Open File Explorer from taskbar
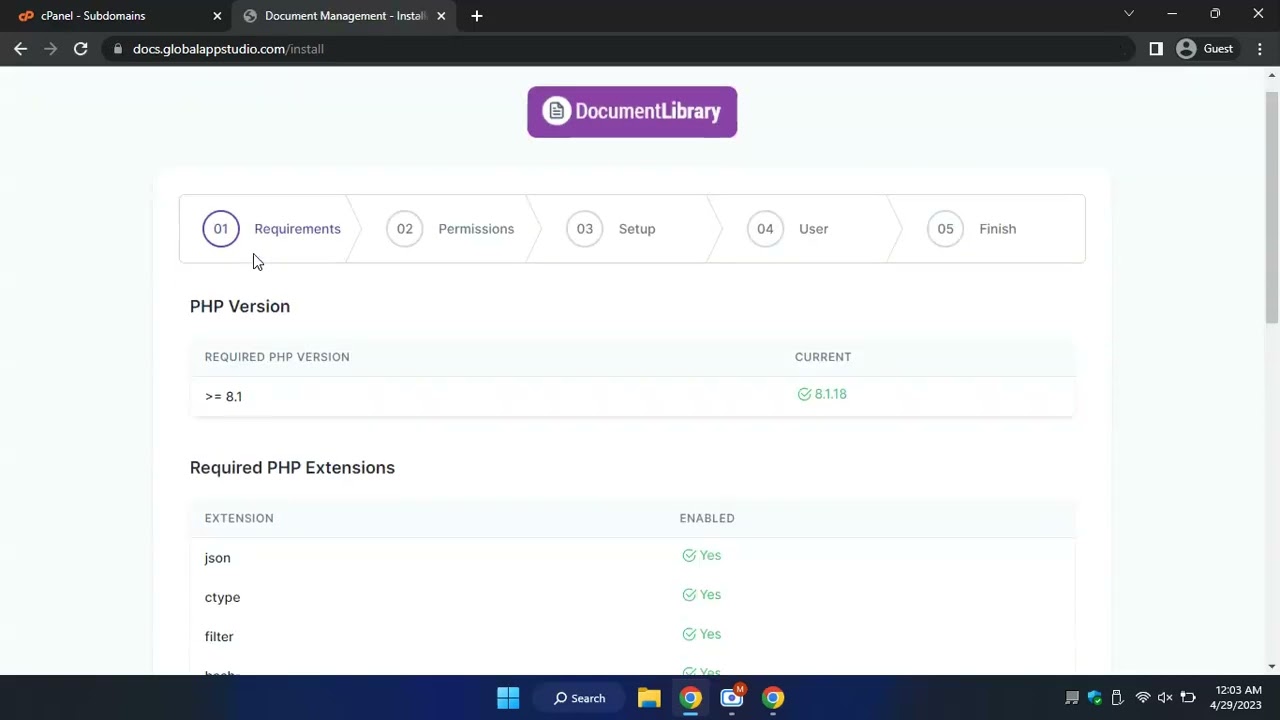 point(649,698)
